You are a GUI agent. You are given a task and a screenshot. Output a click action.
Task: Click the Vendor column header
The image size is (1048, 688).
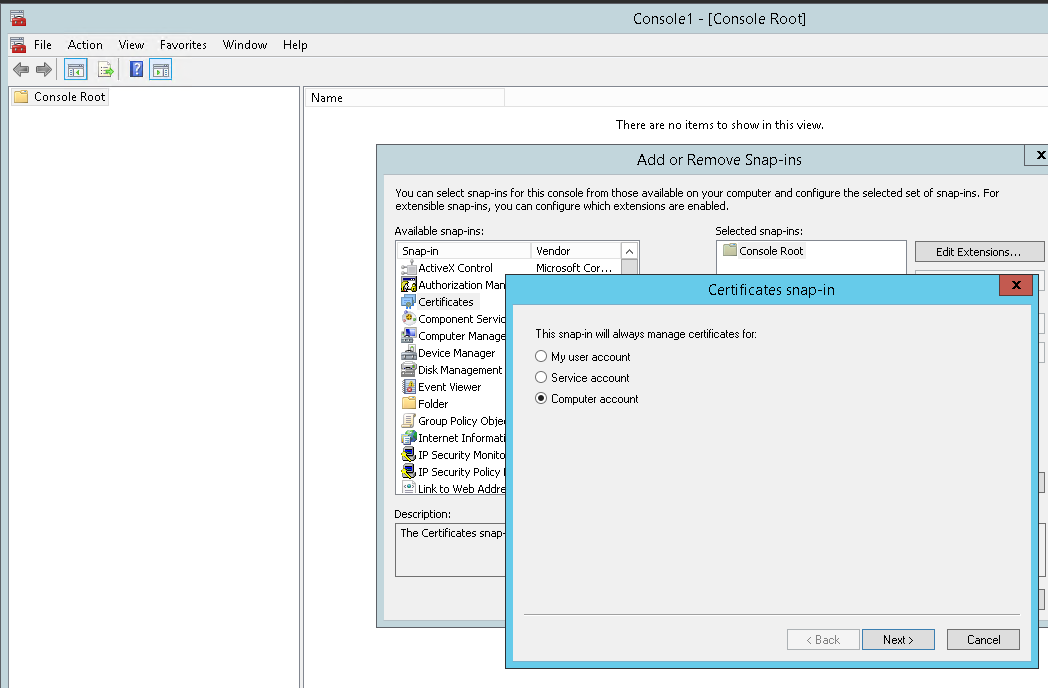[575, 251]
